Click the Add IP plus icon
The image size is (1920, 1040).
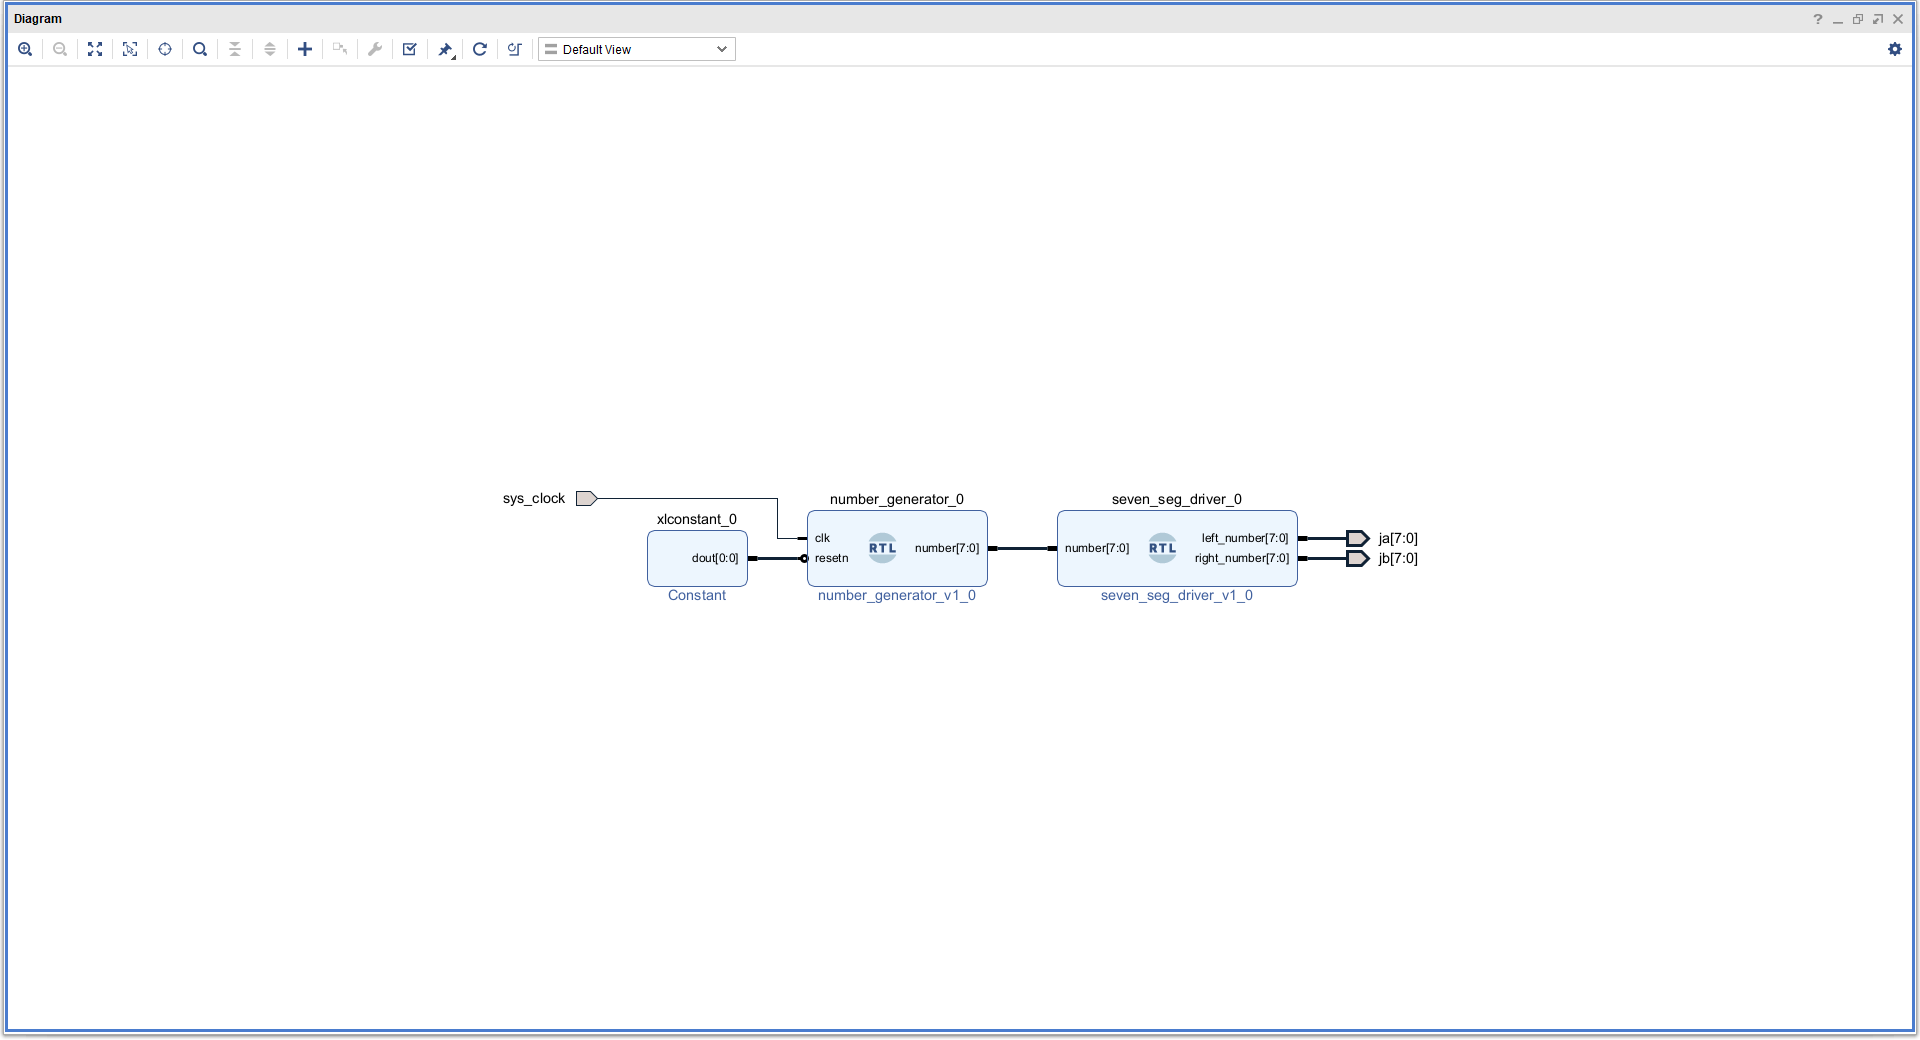click(305, 49)
